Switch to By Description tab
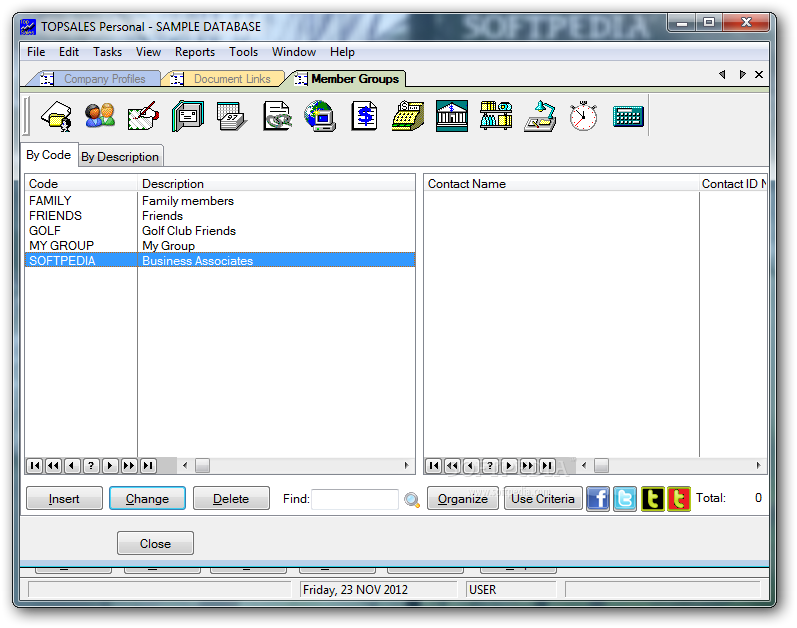 (120, 157)
